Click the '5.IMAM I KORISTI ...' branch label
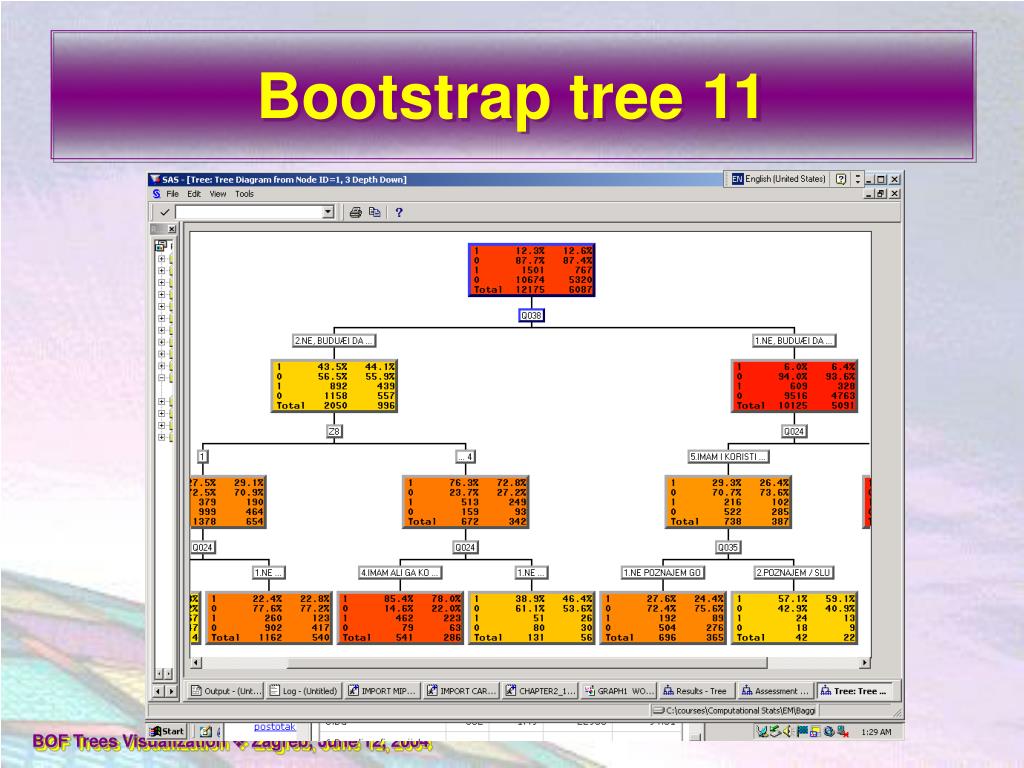Viewport: 1024px width, 768px height. pyautogui.click(x=728, y=457)
